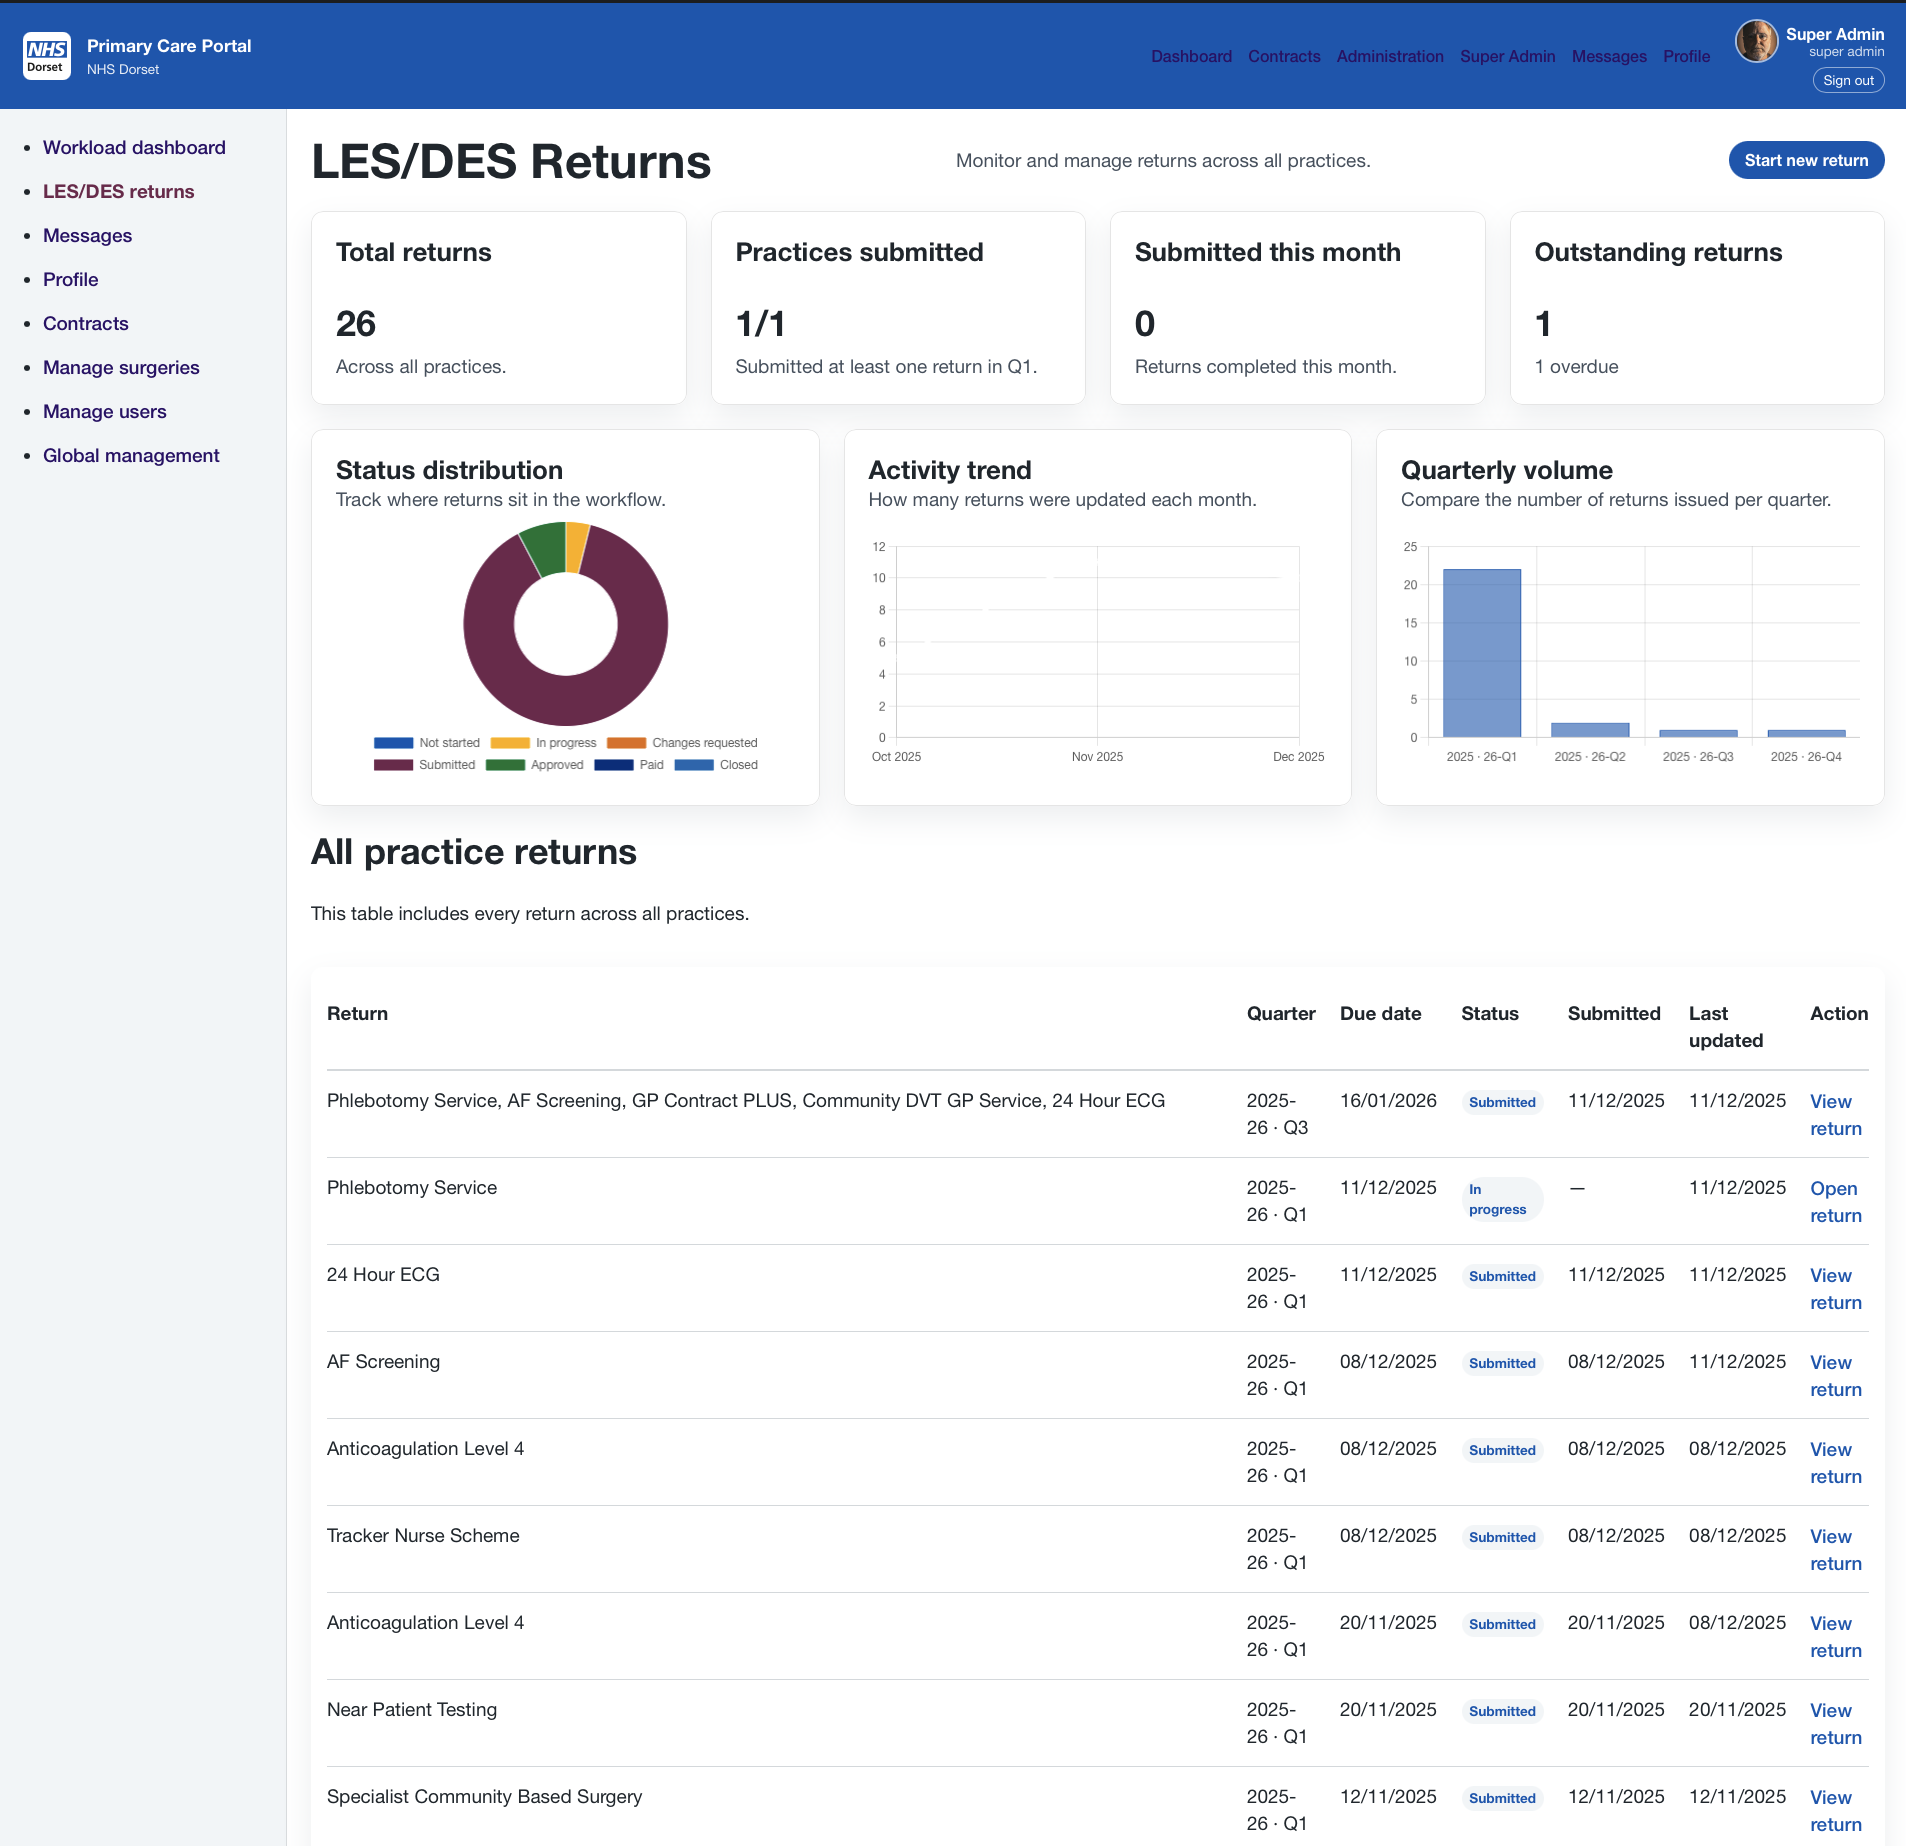Screen dimensions: 1906x1846
Task: Go to Global management
Action: [131, 455]
